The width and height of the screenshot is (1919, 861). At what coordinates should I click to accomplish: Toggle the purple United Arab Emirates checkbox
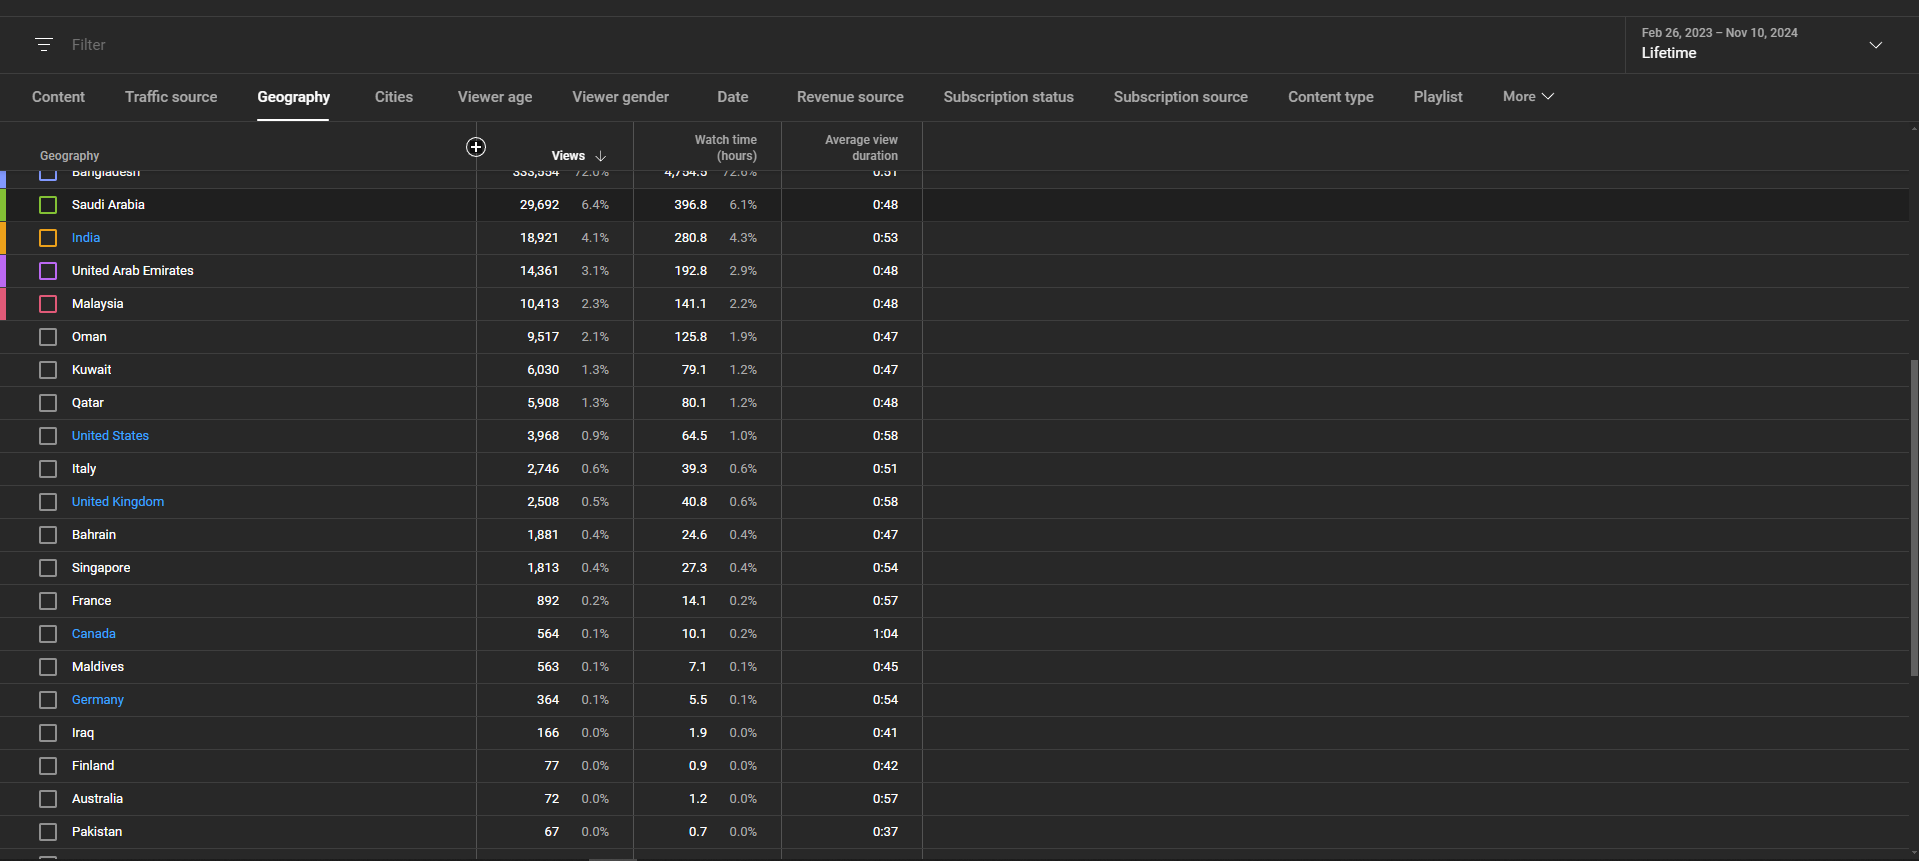[48, 271]
